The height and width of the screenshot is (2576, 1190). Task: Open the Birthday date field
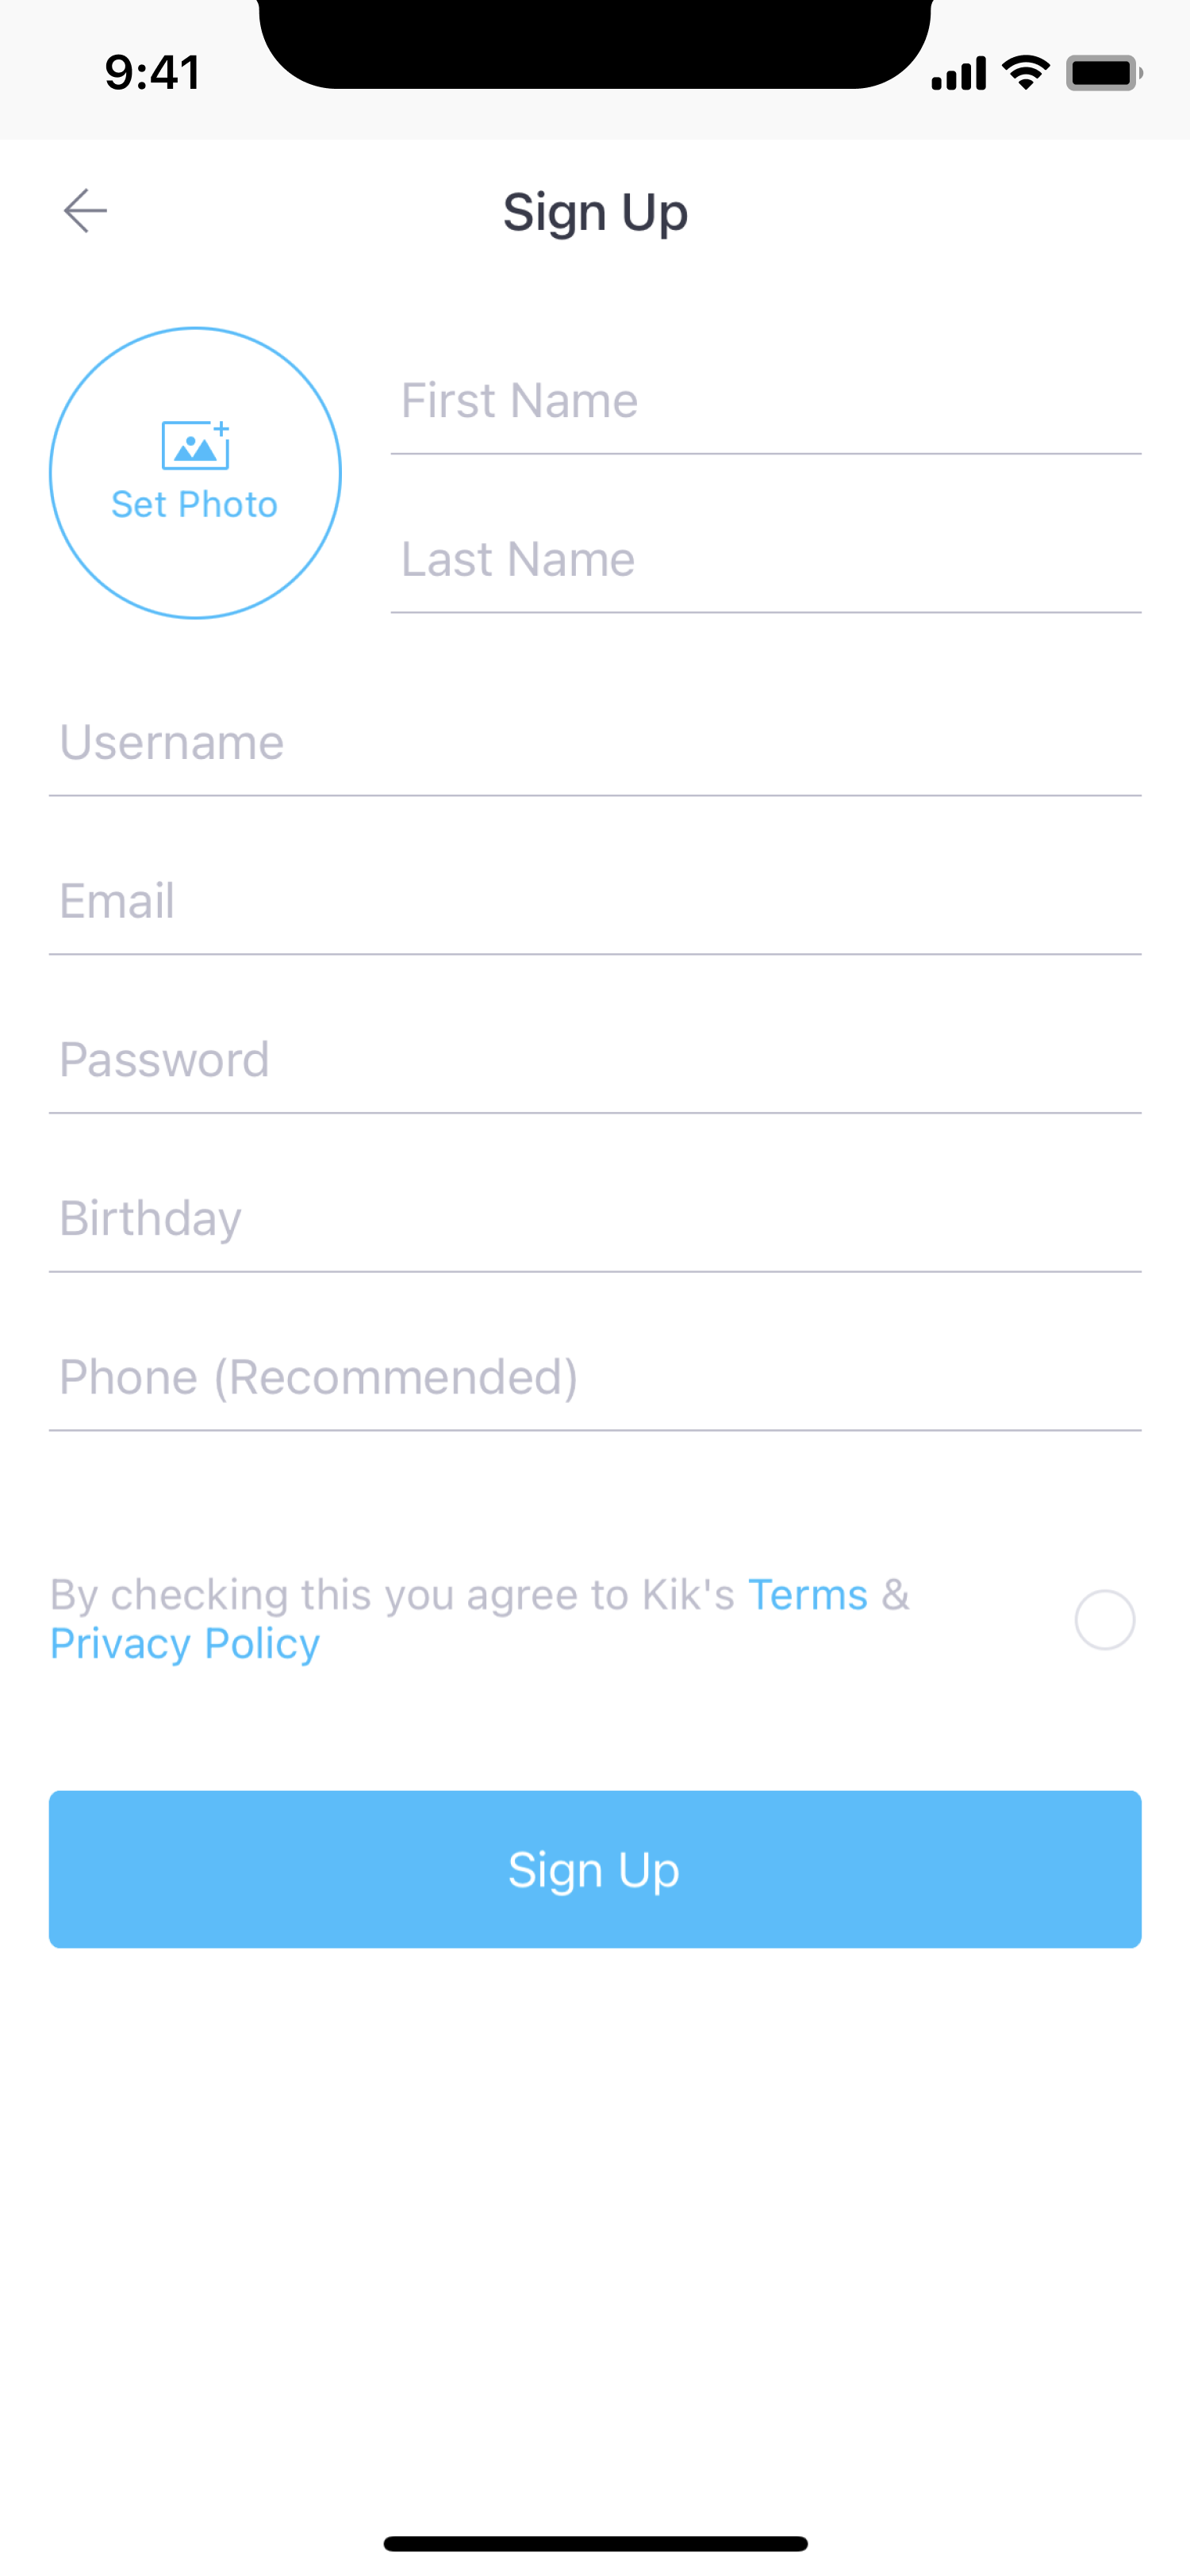(595, 1218)
